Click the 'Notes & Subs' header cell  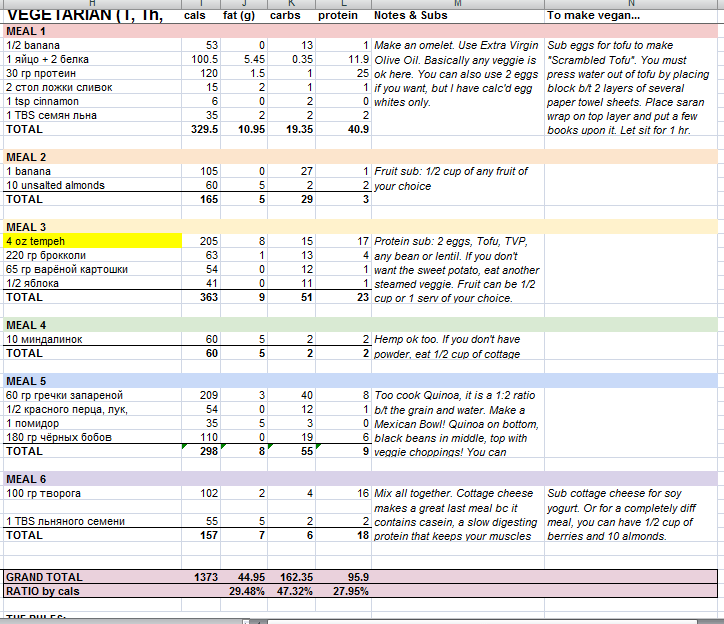[x=458, y=16]
